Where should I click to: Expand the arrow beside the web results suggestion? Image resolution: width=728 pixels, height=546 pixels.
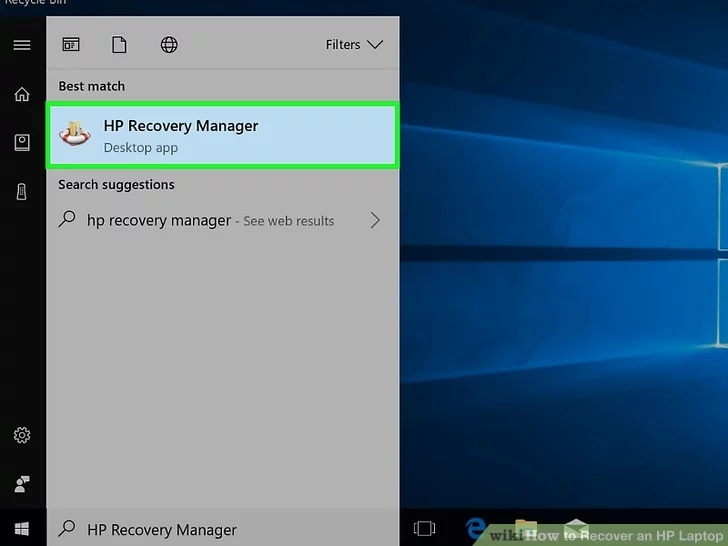pyautogui.click(x=375, y=220)
